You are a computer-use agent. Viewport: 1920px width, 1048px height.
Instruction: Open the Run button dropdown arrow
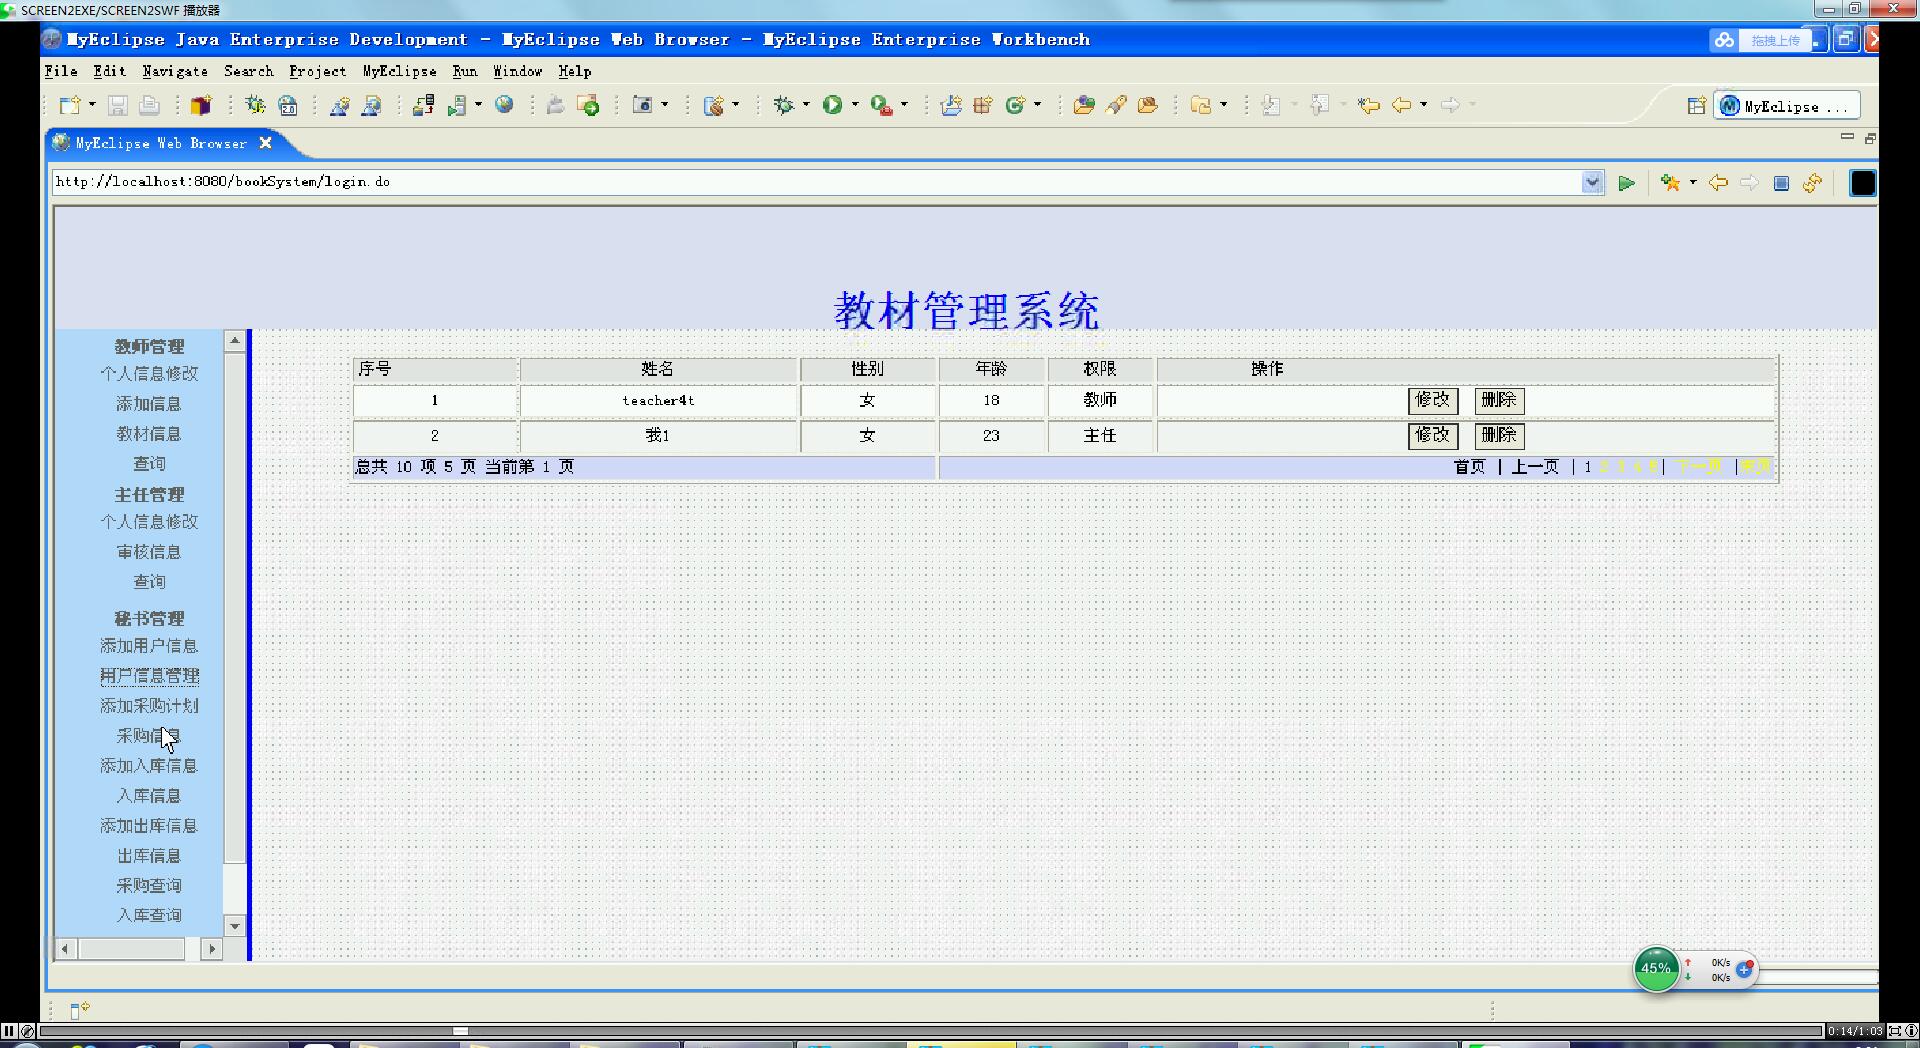[855, 104]
